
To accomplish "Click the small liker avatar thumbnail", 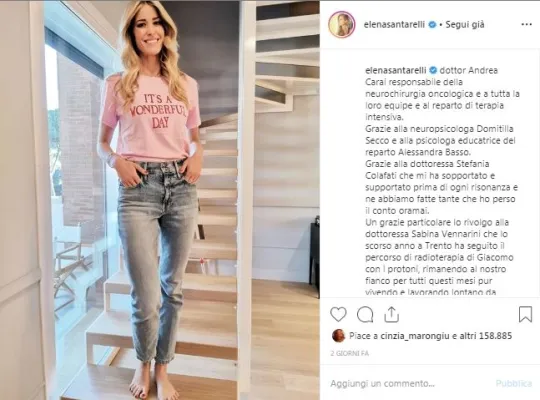I will coord(338,336).
